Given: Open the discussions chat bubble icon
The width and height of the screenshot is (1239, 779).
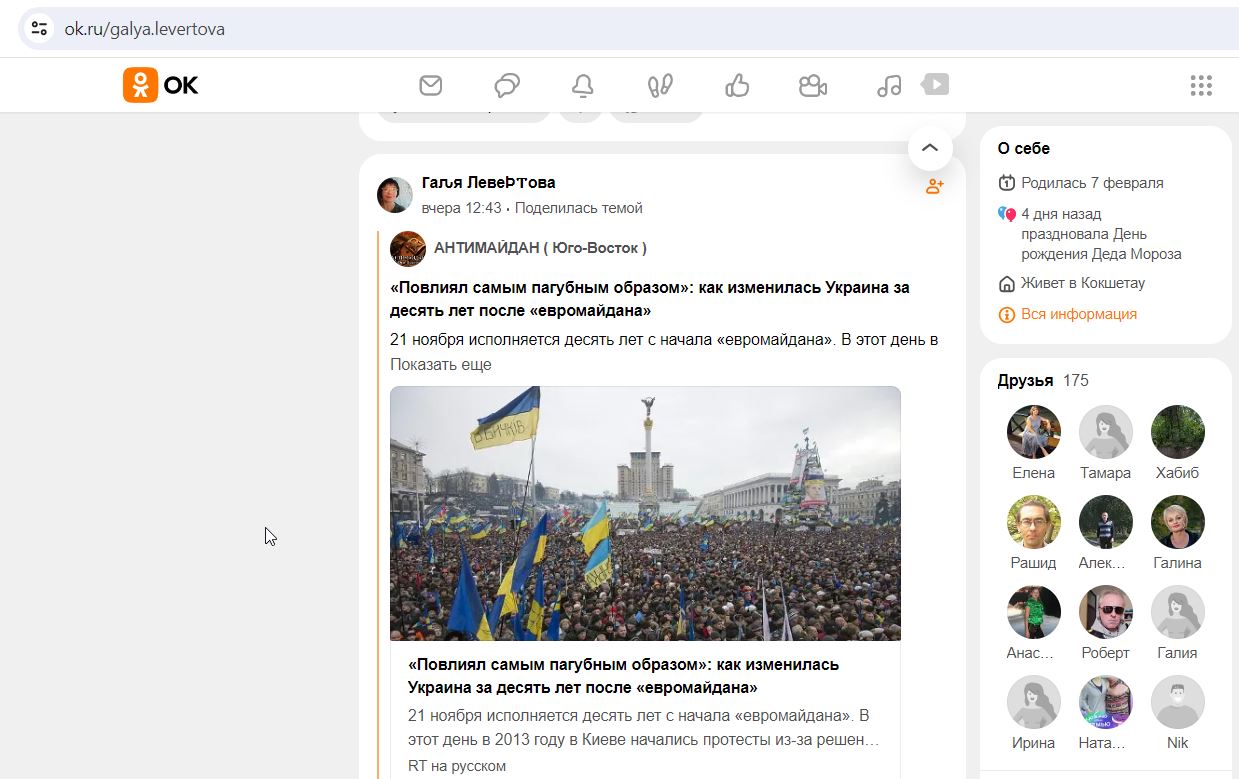Looking at the screenshot, I should (507, 86).
